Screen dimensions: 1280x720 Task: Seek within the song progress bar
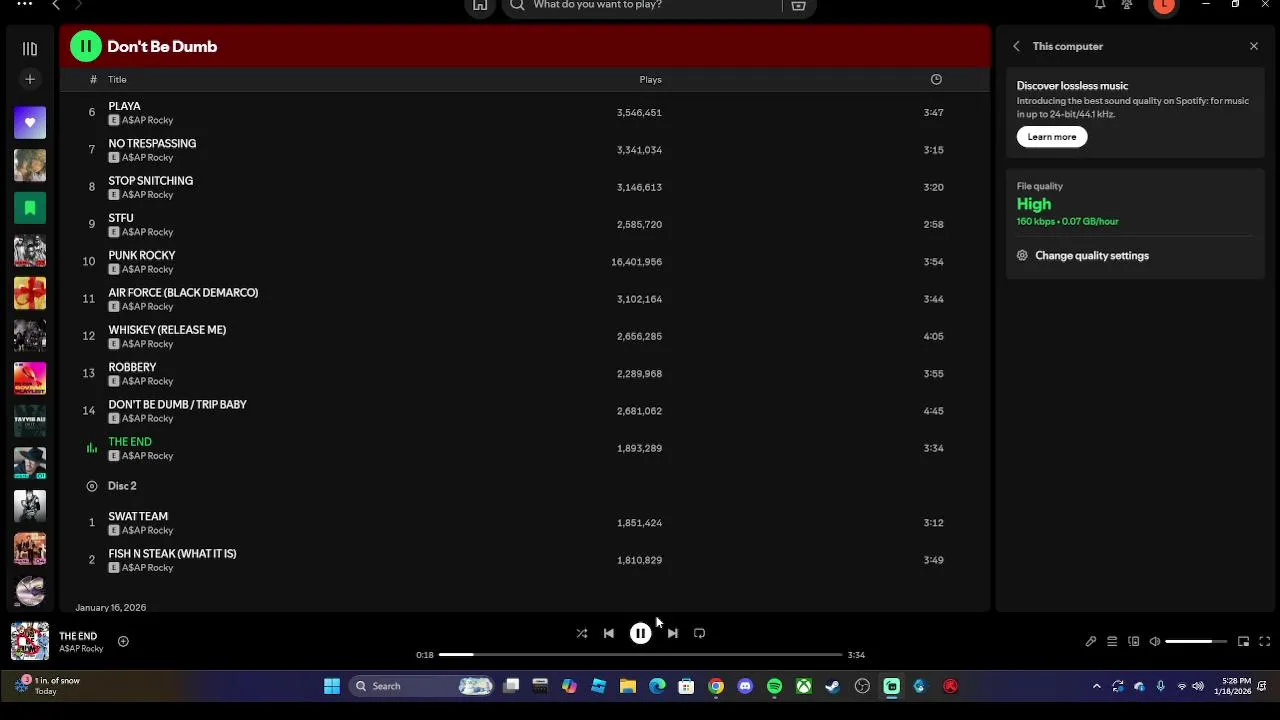pyautogui.click(x=640, y=655)
